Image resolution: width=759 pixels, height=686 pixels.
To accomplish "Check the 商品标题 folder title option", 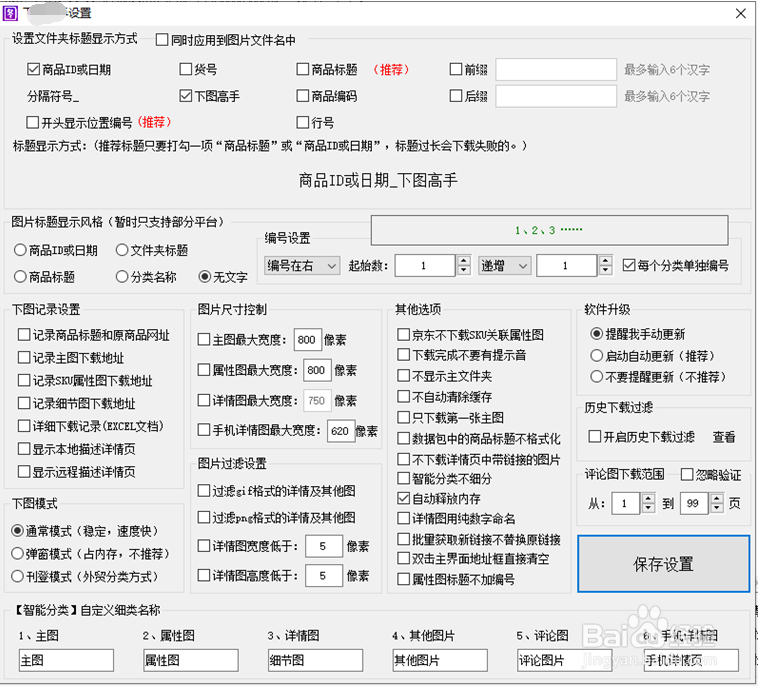I will pyautogui.click(x=303, y=69).
